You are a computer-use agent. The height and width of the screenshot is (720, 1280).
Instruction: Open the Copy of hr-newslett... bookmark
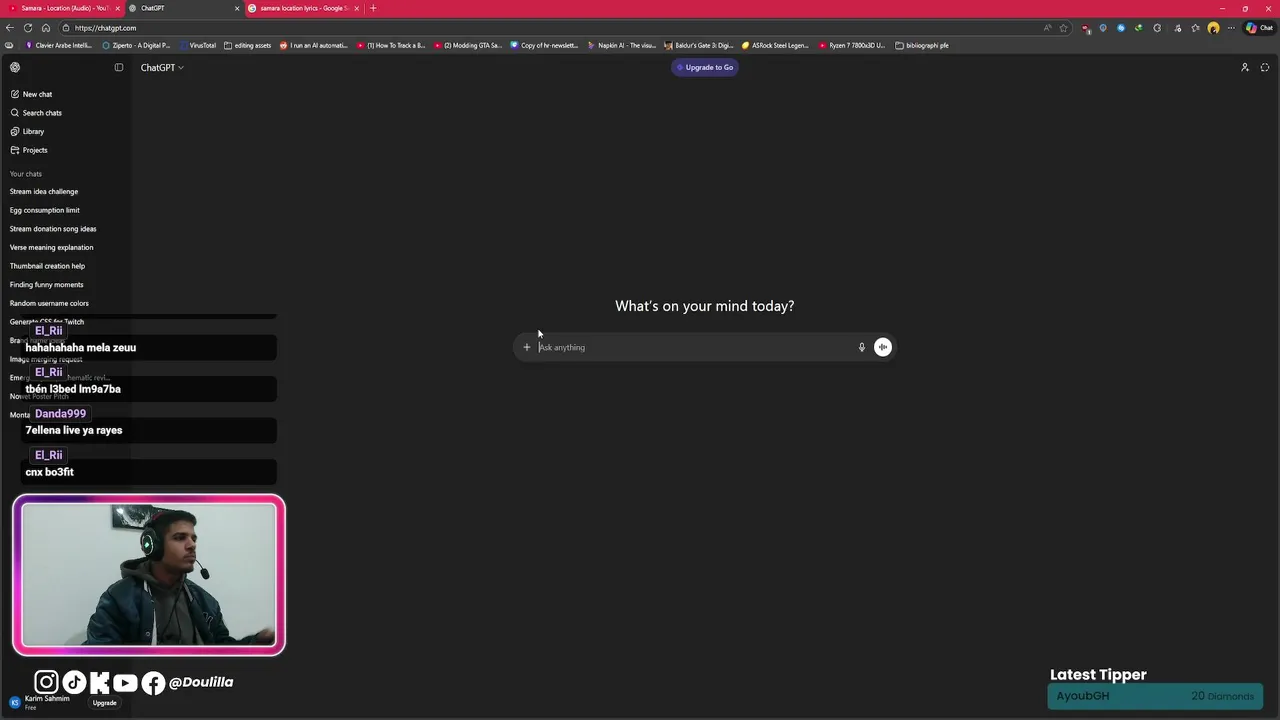[x=545, y=45]
